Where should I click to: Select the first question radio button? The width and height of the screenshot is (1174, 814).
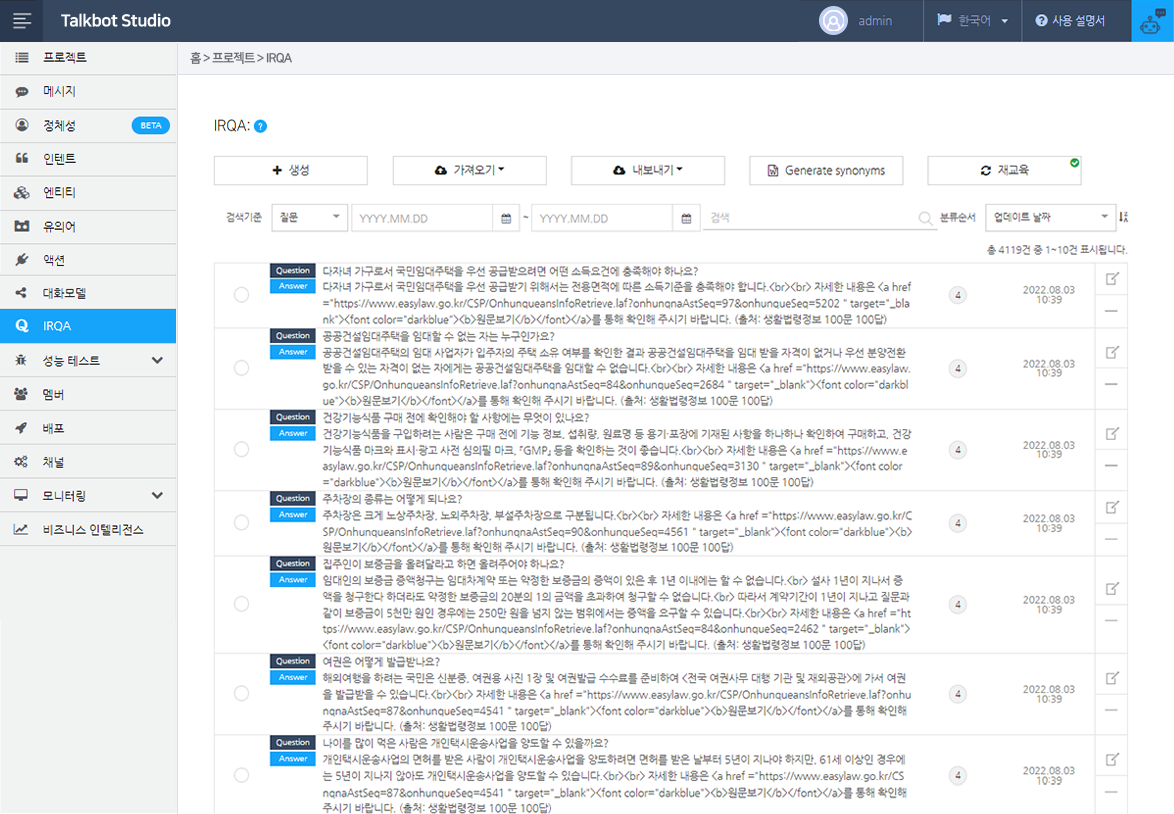click(x=241, y=295)
